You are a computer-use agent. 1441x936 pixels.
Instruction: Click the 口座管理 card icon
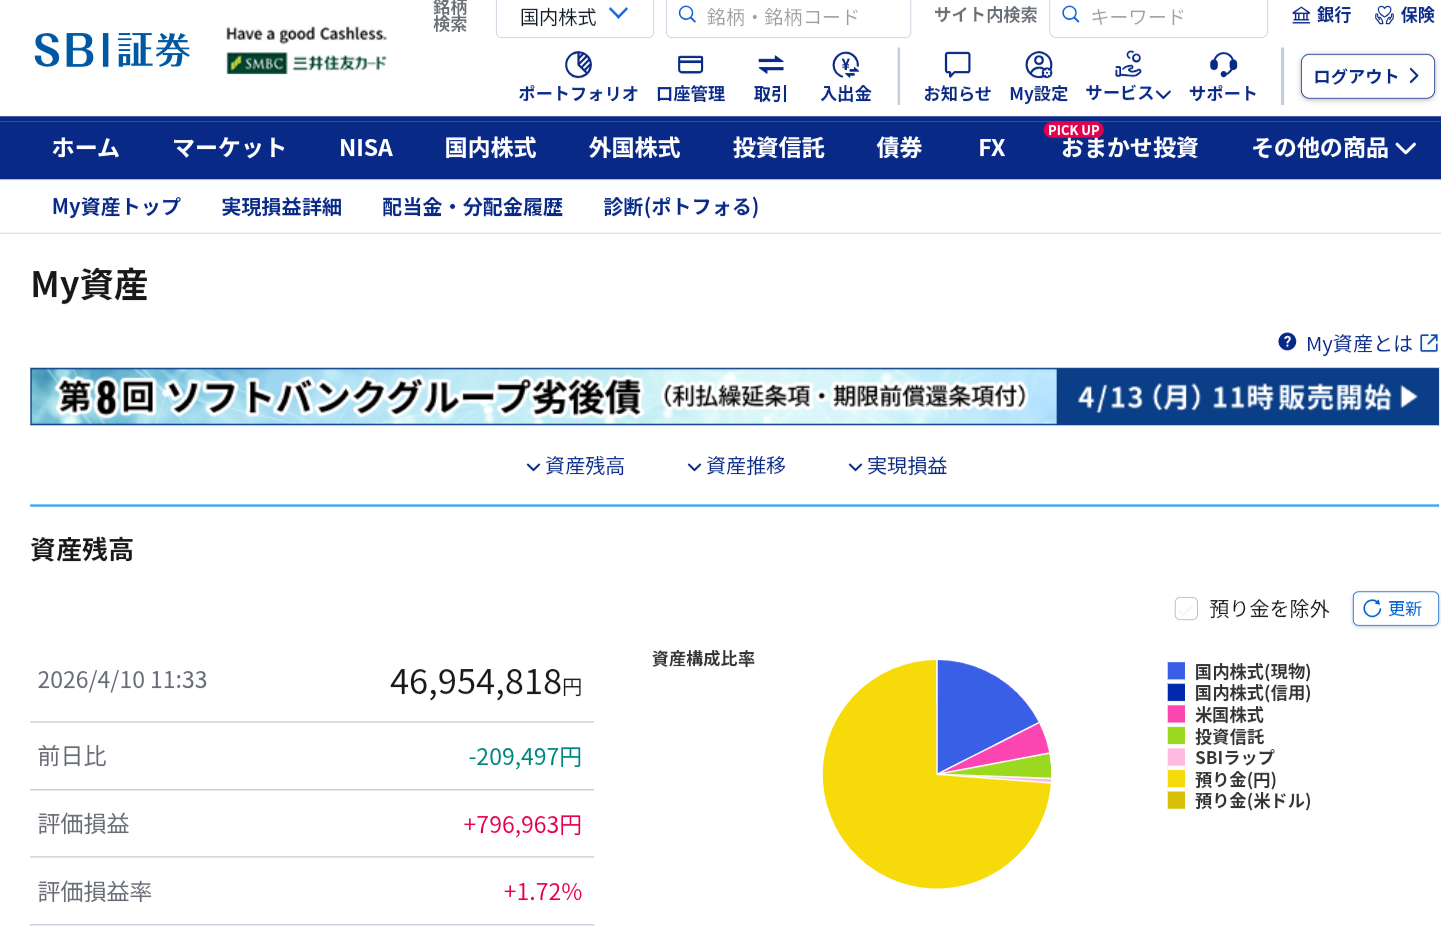tap(690, 65)
